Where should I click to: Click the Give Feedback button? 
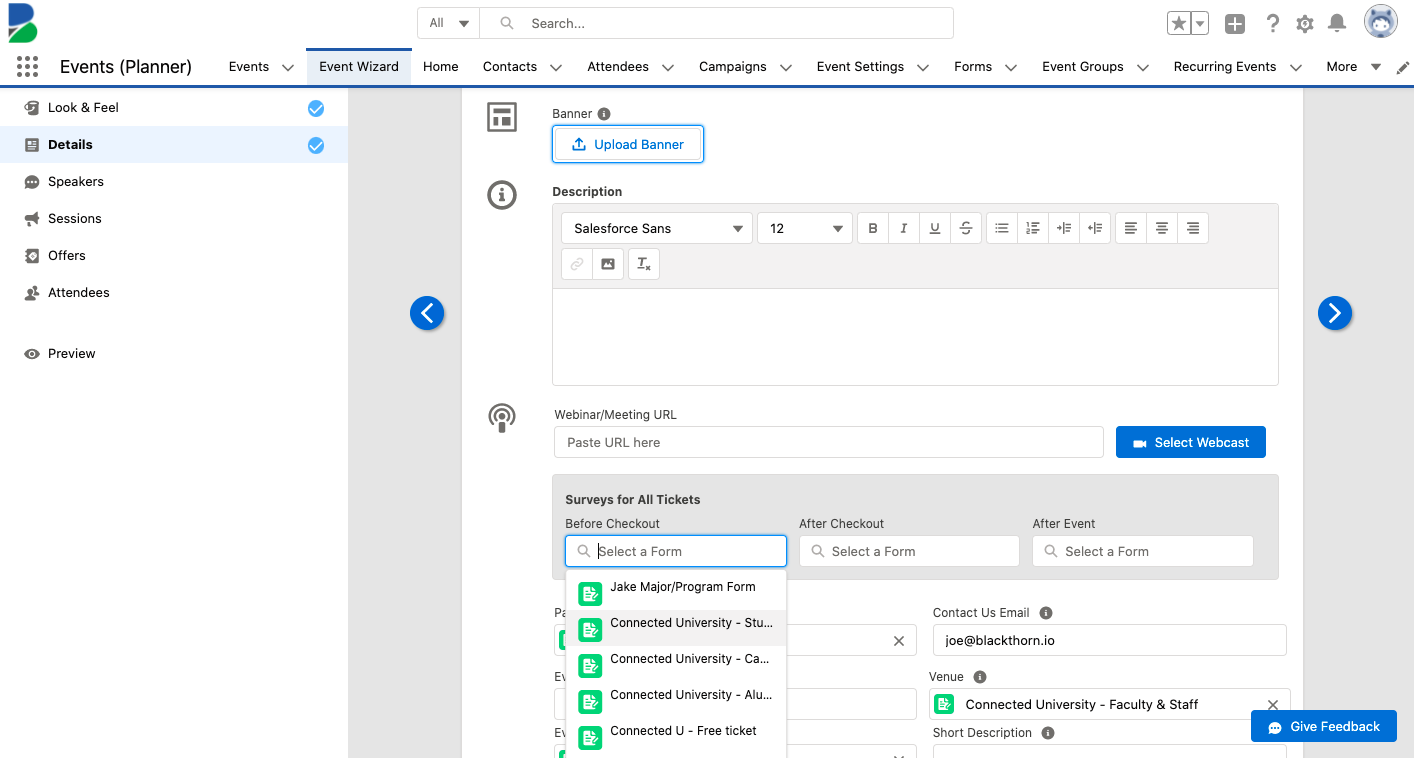(1324, 726)
